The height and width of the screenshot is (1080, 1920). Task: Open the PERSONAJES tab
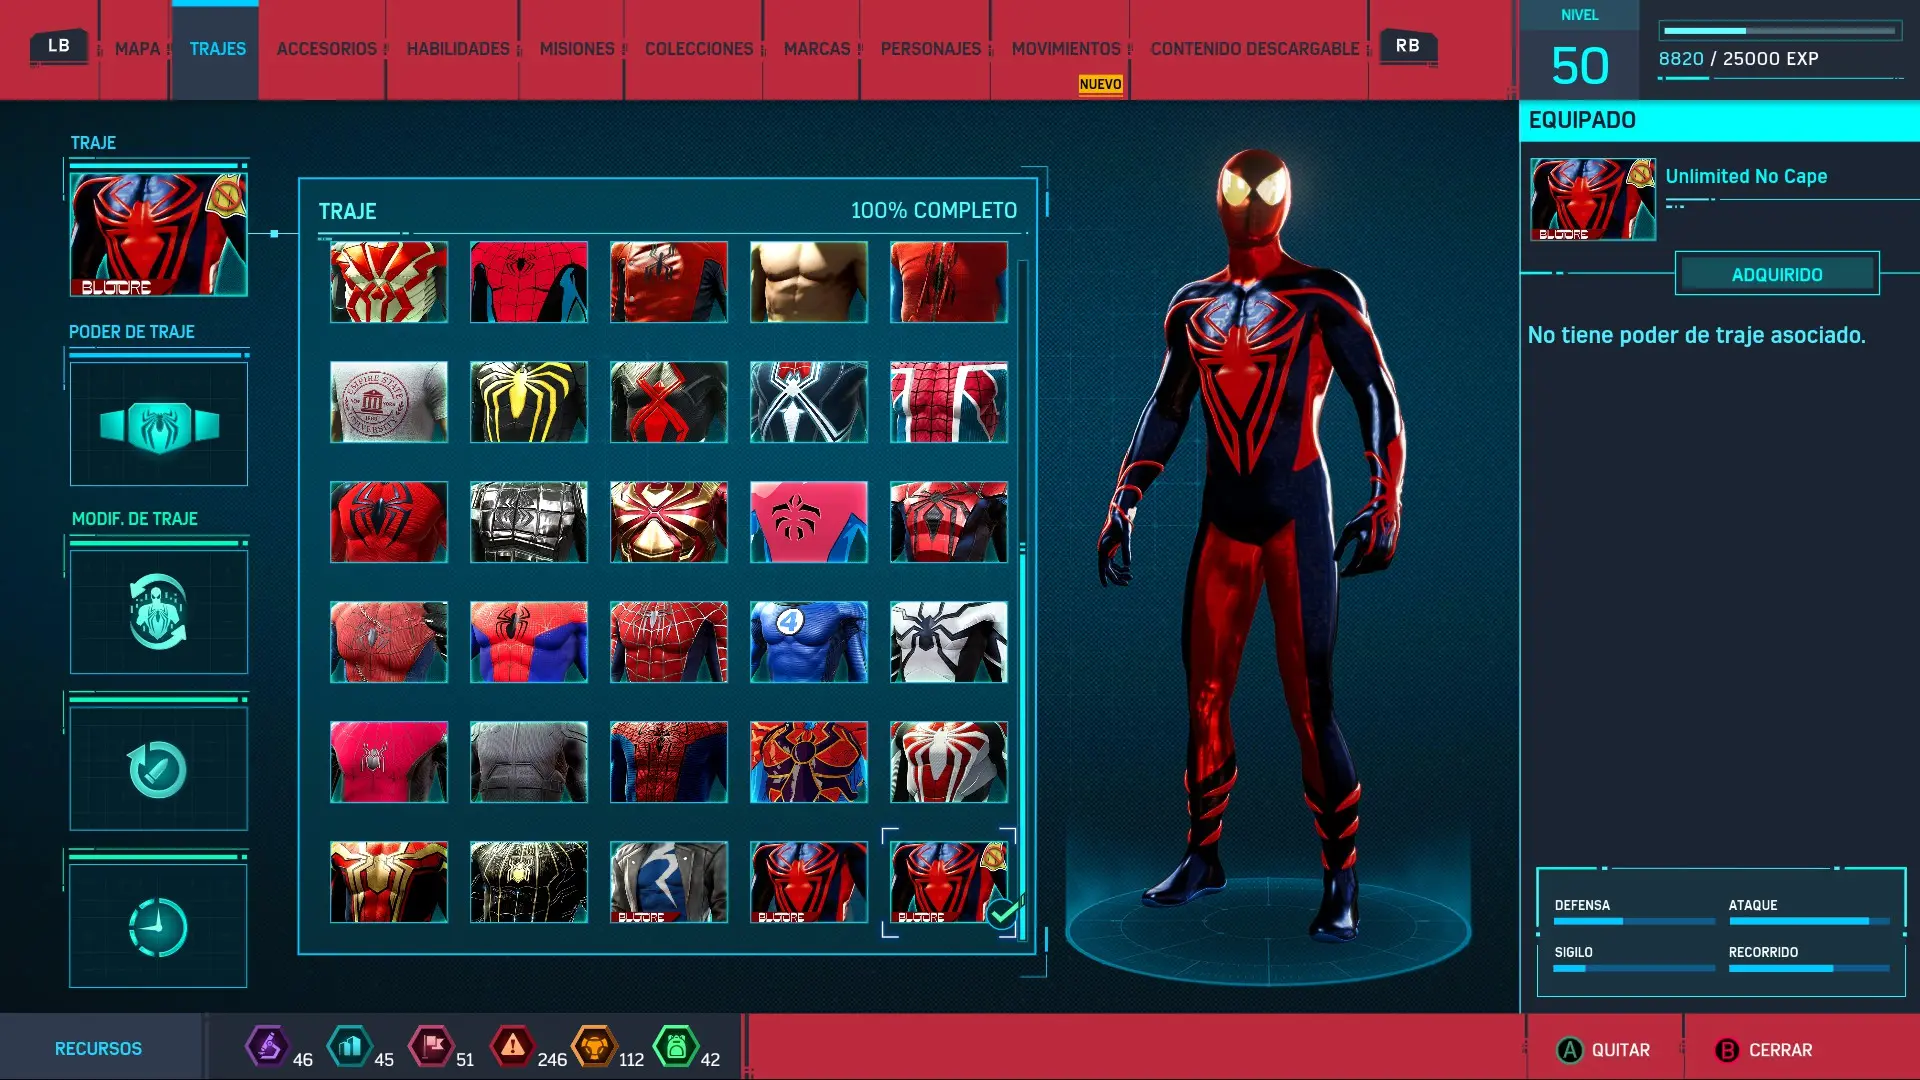click(x=931, y=49)
